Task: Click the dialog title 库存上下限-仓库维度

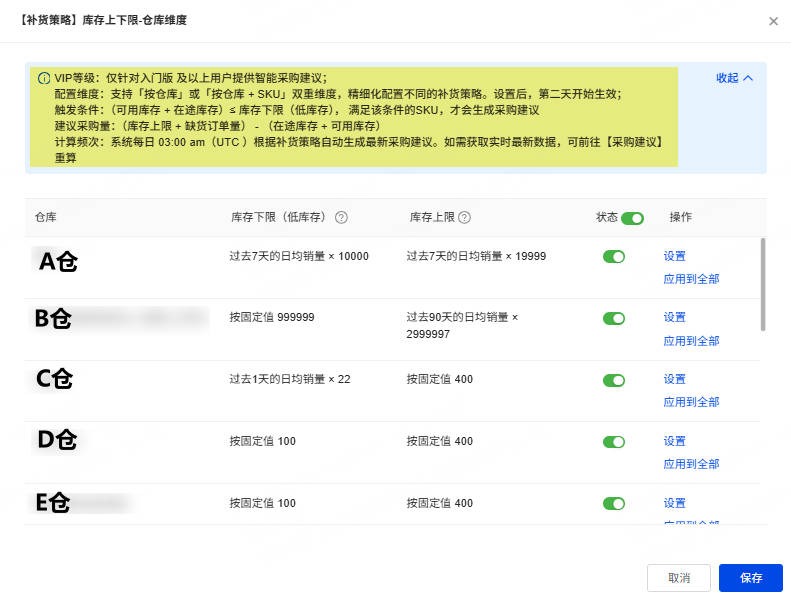Action: [135, 20]
